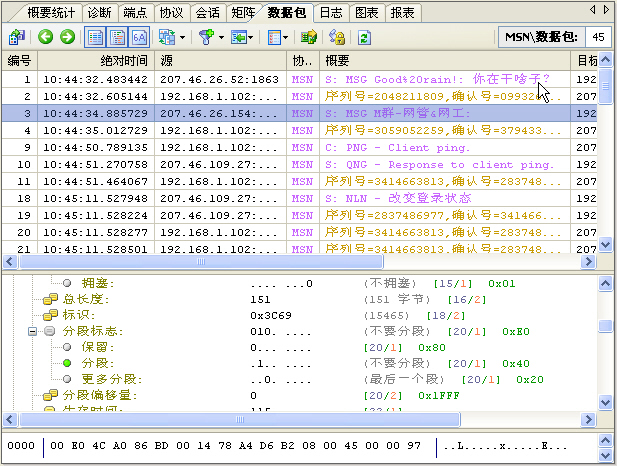Image resolution: width=617 pixels, height=466 pixels.
Task: Switch to the 概要统计 tab
Action: pyautogui.click(x=51, y=12)
